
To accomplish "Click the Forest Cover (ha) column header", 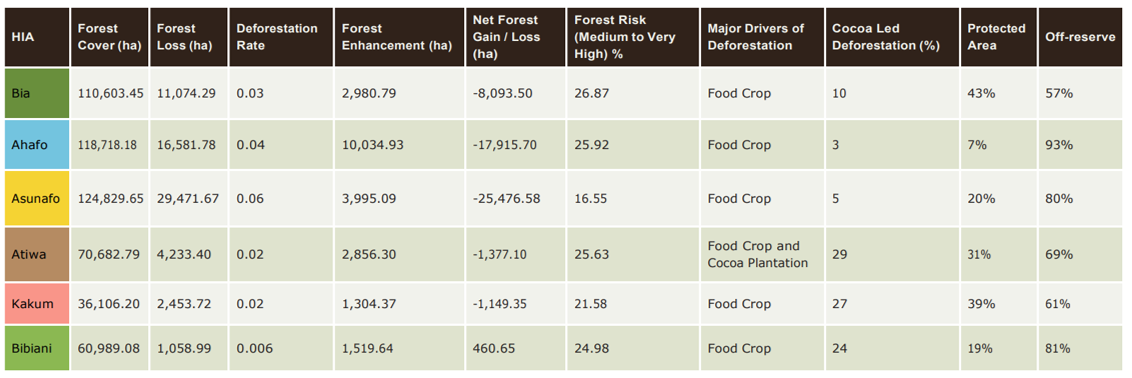I will tap(109, 37).
